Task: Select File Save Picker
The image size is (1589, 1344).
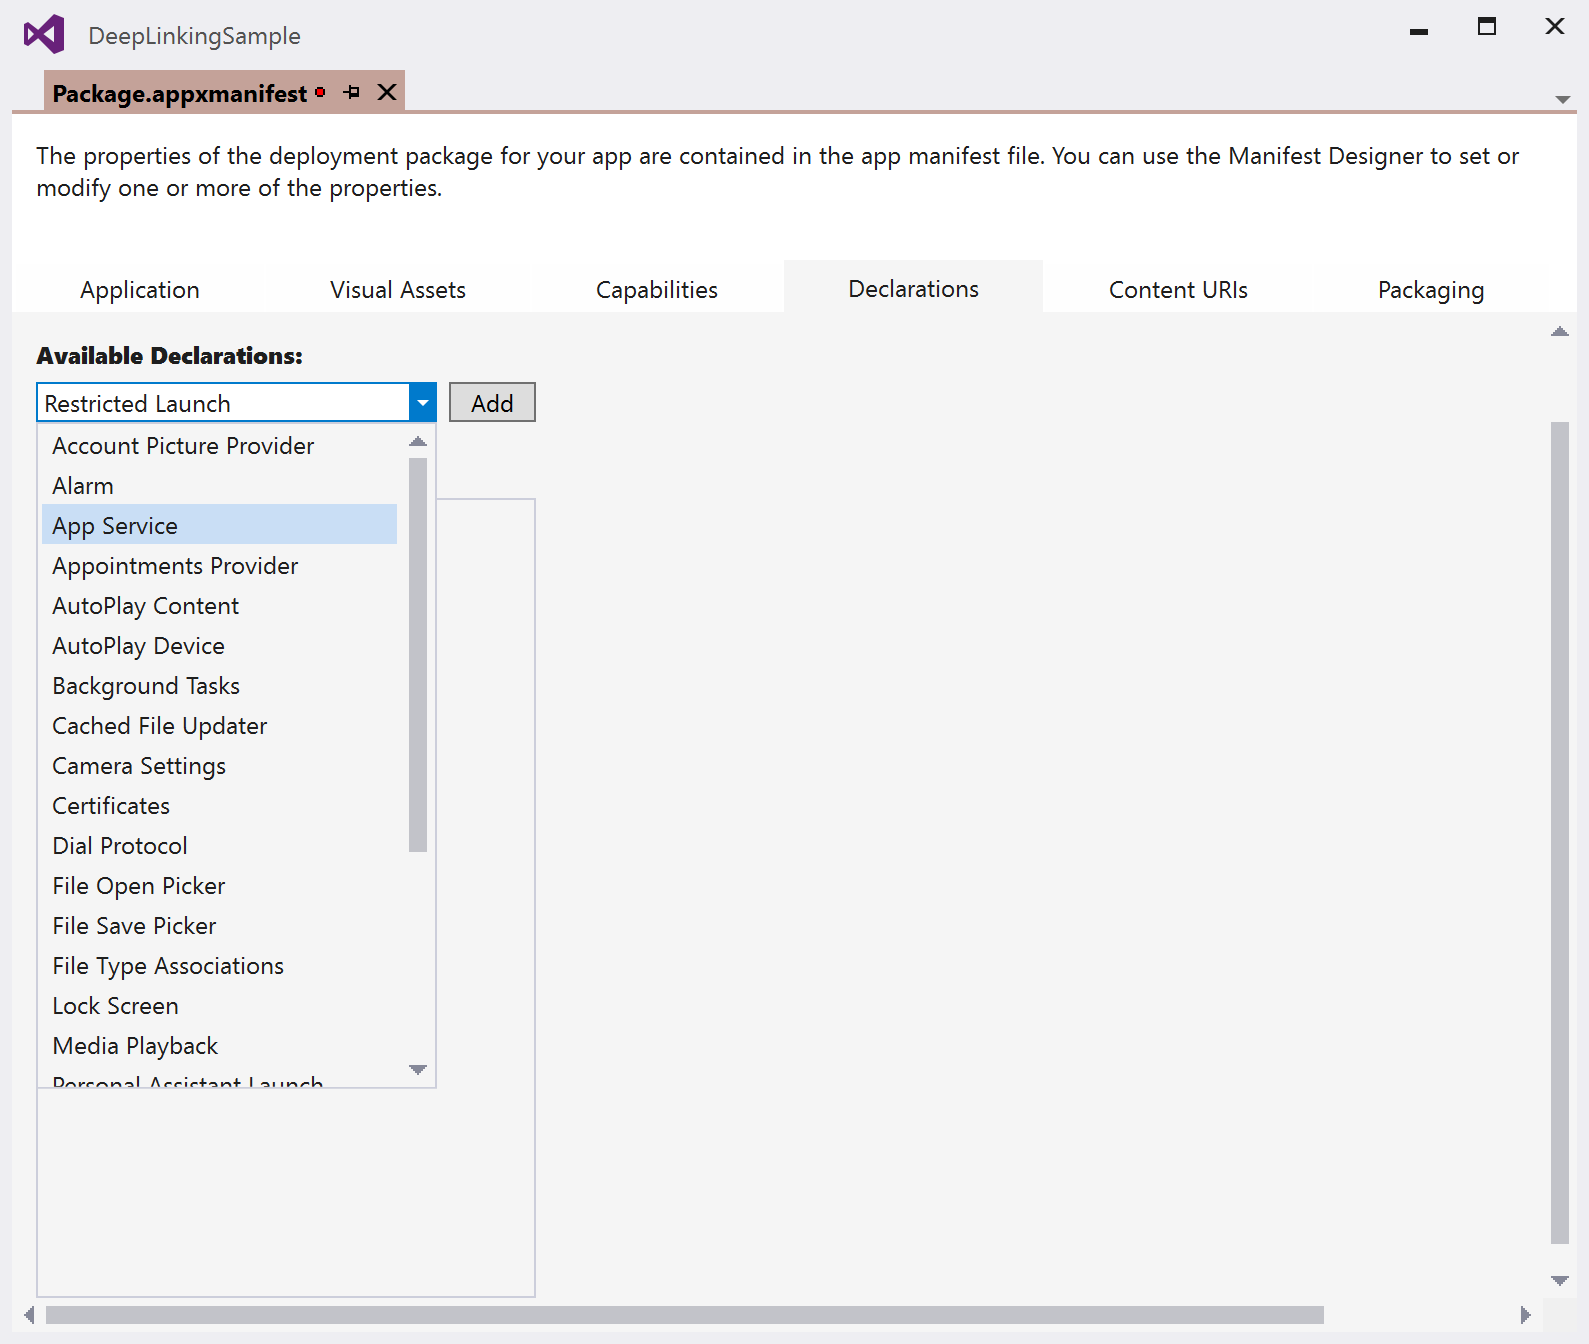Action: pos(220,926)
